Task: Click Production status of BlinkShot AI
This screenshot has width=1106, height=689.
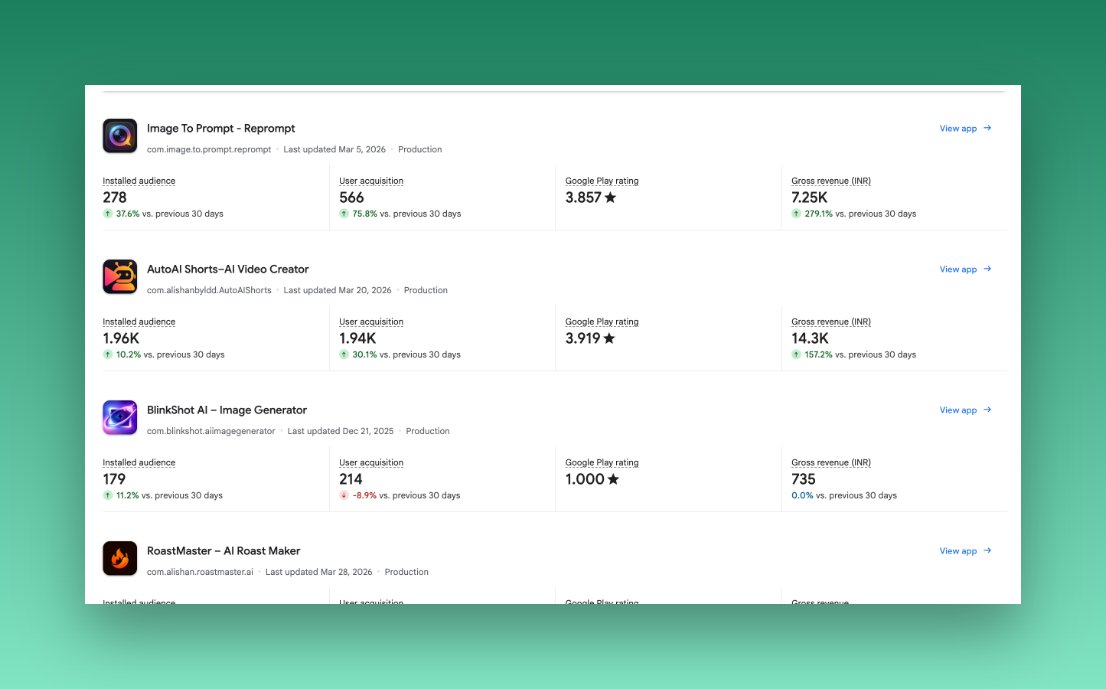Action: (x=427, y=431)
